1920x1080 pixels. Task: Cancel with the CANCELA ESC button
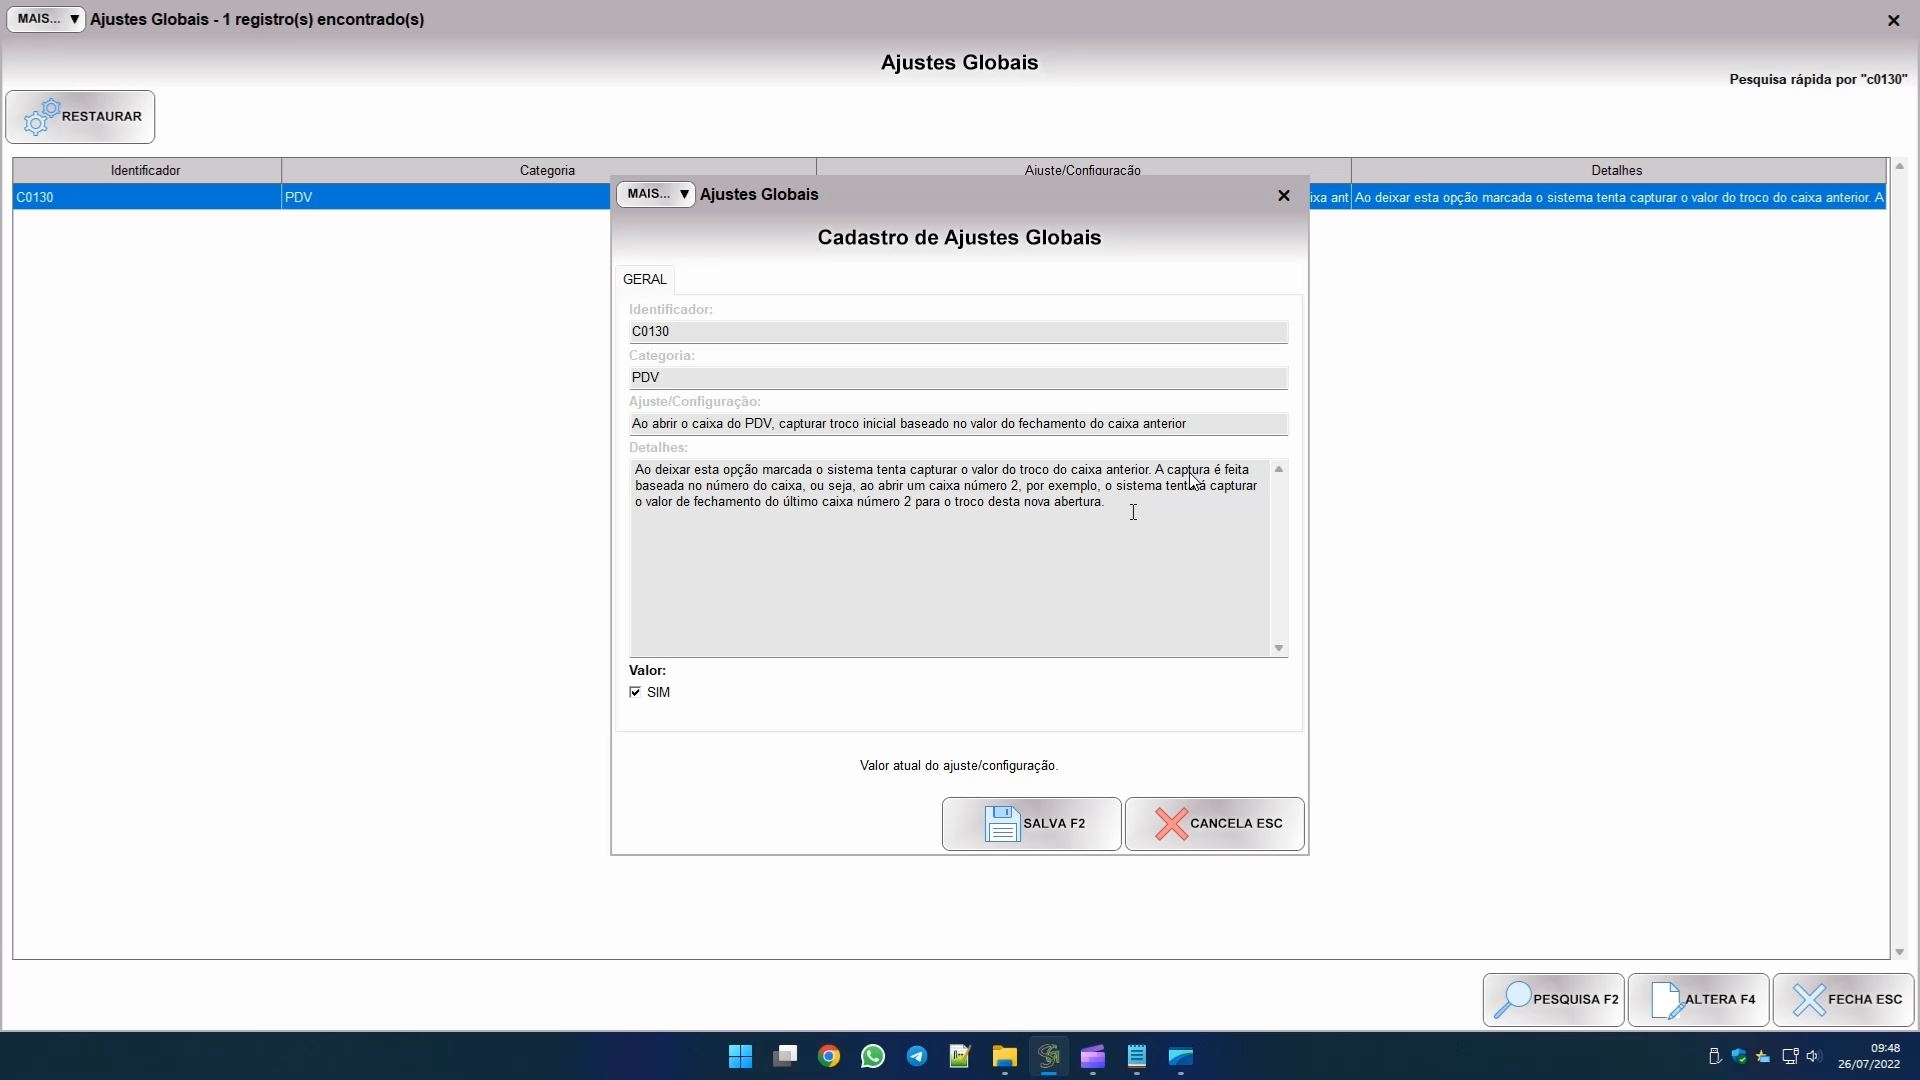tap(1214, 824)
